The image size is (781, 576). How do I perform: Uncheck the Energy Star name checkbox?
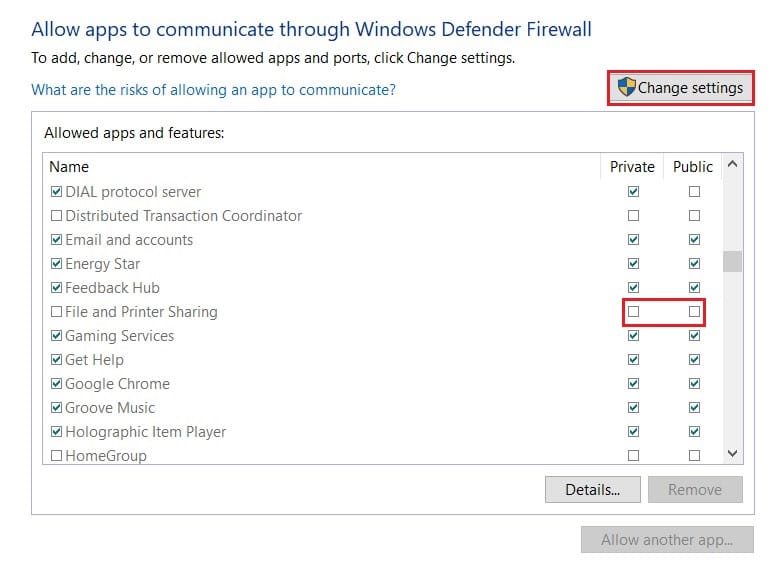(56, 264)
